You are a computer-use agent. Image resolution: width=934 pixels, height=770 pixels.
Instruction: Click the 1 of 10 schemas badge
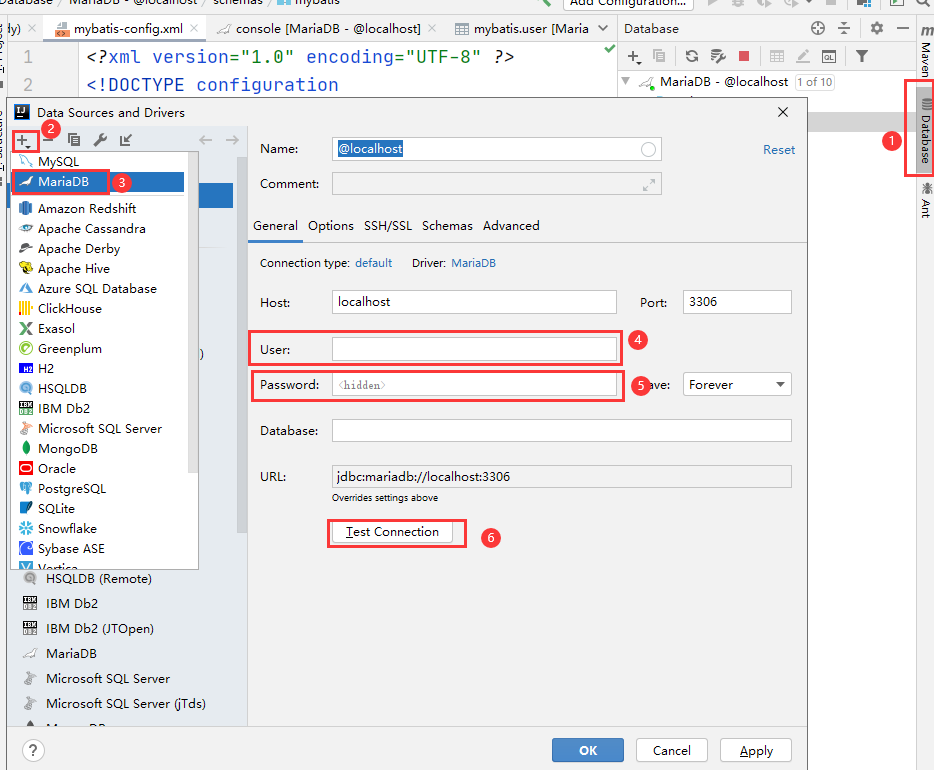(814, 82)
